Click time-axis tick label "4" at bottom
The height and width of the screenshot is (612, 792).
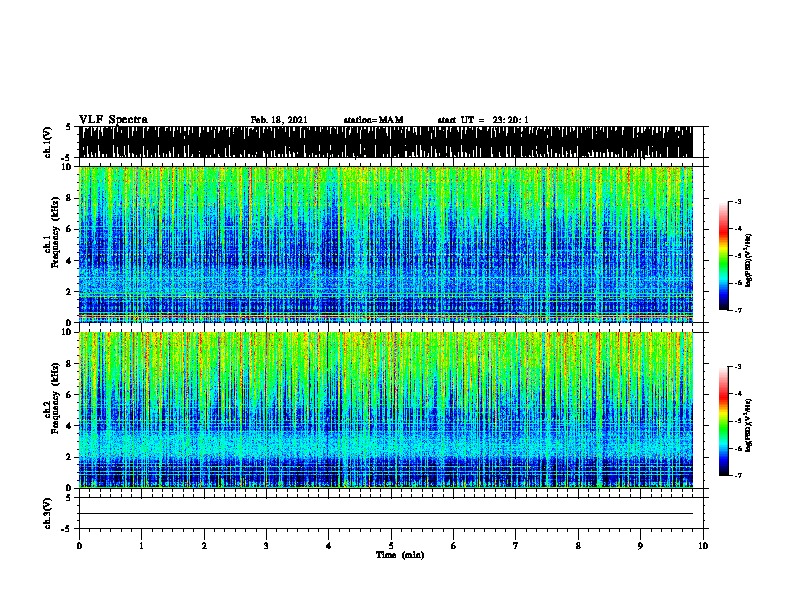(x=328, y=545)
